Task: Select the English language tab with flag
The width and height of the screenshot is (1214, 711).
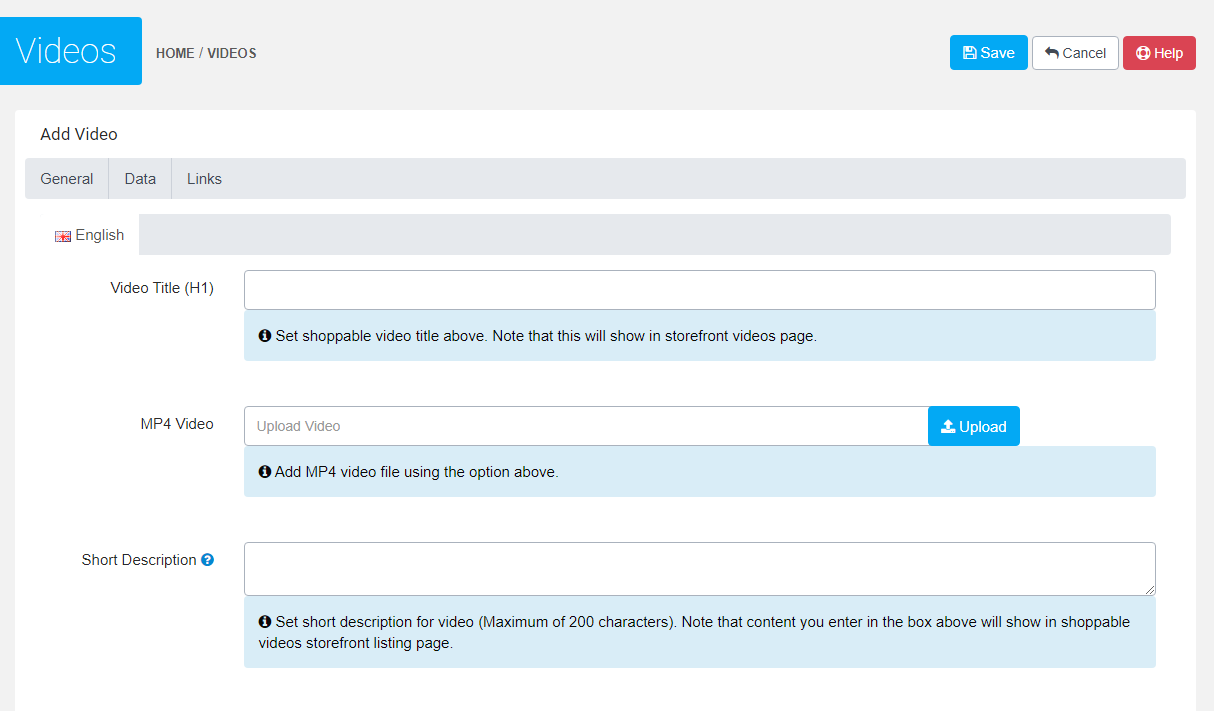Action: (x=90, y=235)
